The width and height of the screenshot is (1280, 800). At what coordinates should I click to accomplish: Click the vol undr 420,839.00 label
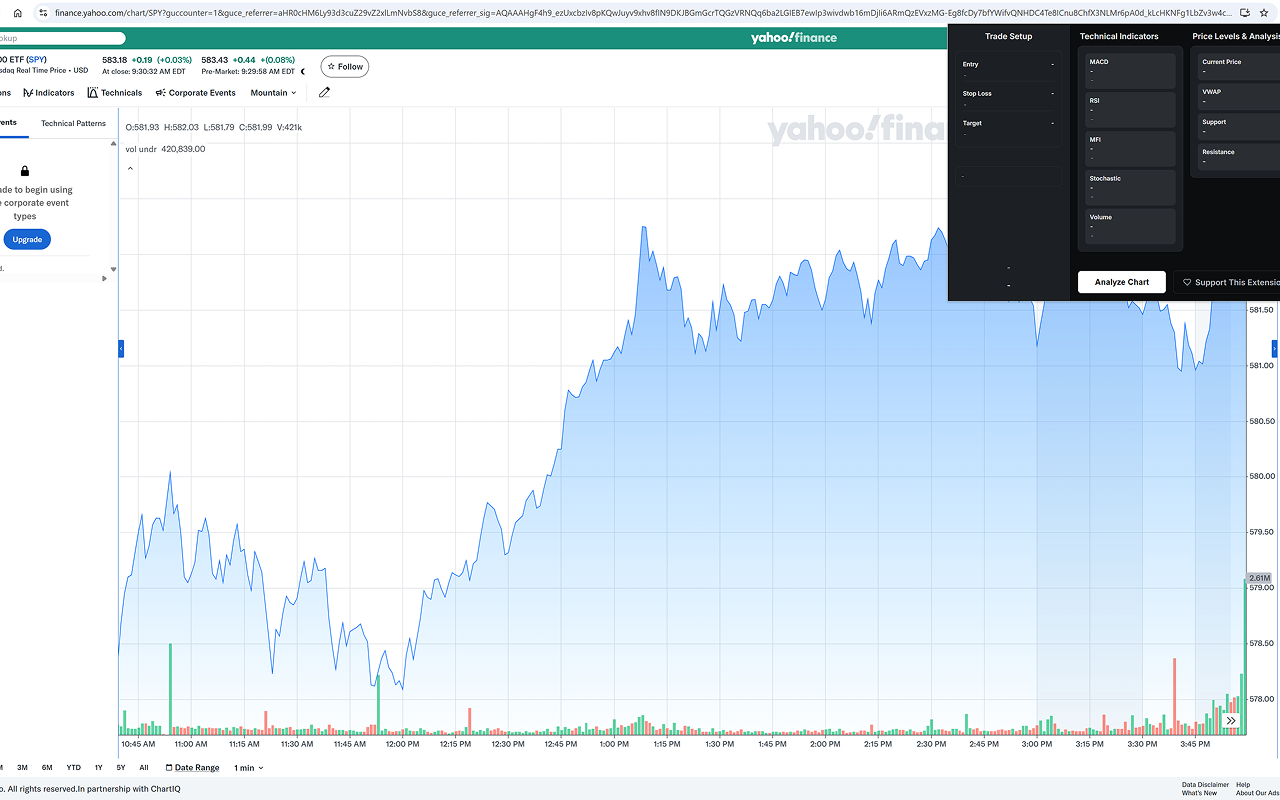pyautogui.click(x=165, y=149)
